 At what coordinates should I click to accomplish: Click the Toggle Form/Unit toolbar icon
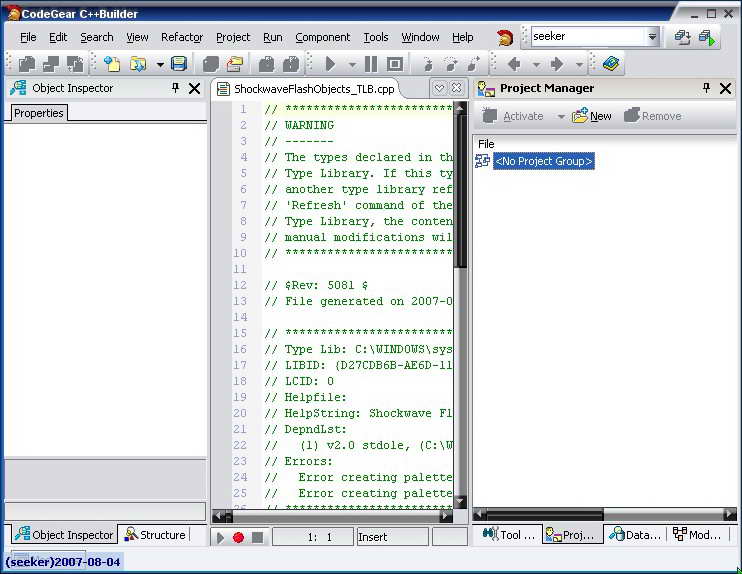(x=75, y=64)
